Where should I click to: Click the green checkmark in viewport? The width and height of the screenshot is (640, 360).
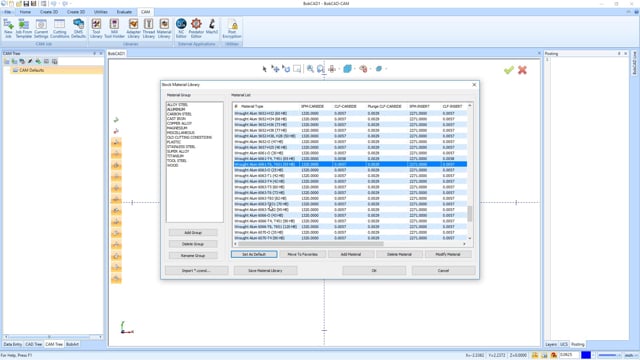click(x=509, y=70)
